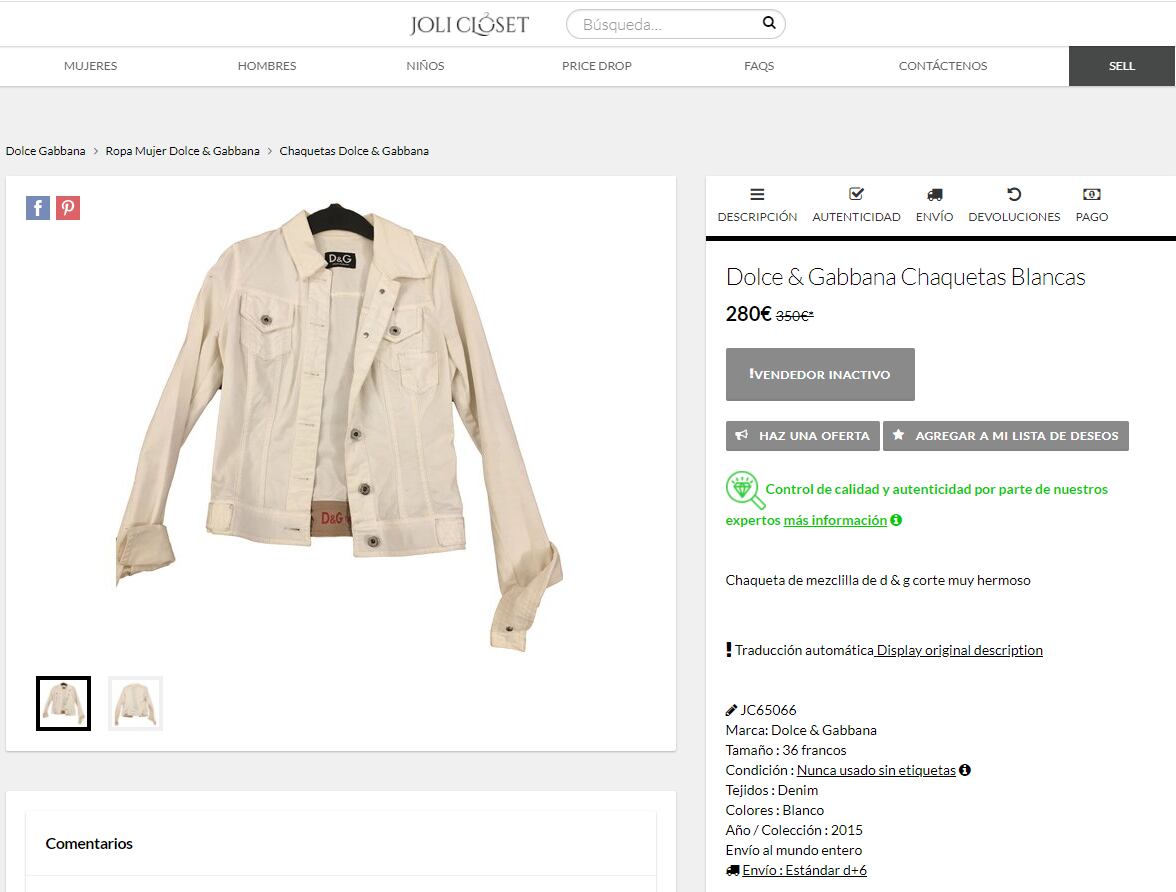1176x892 pixels.
Task: Pin the jacket on Pinterest
Action: [68, 208]
